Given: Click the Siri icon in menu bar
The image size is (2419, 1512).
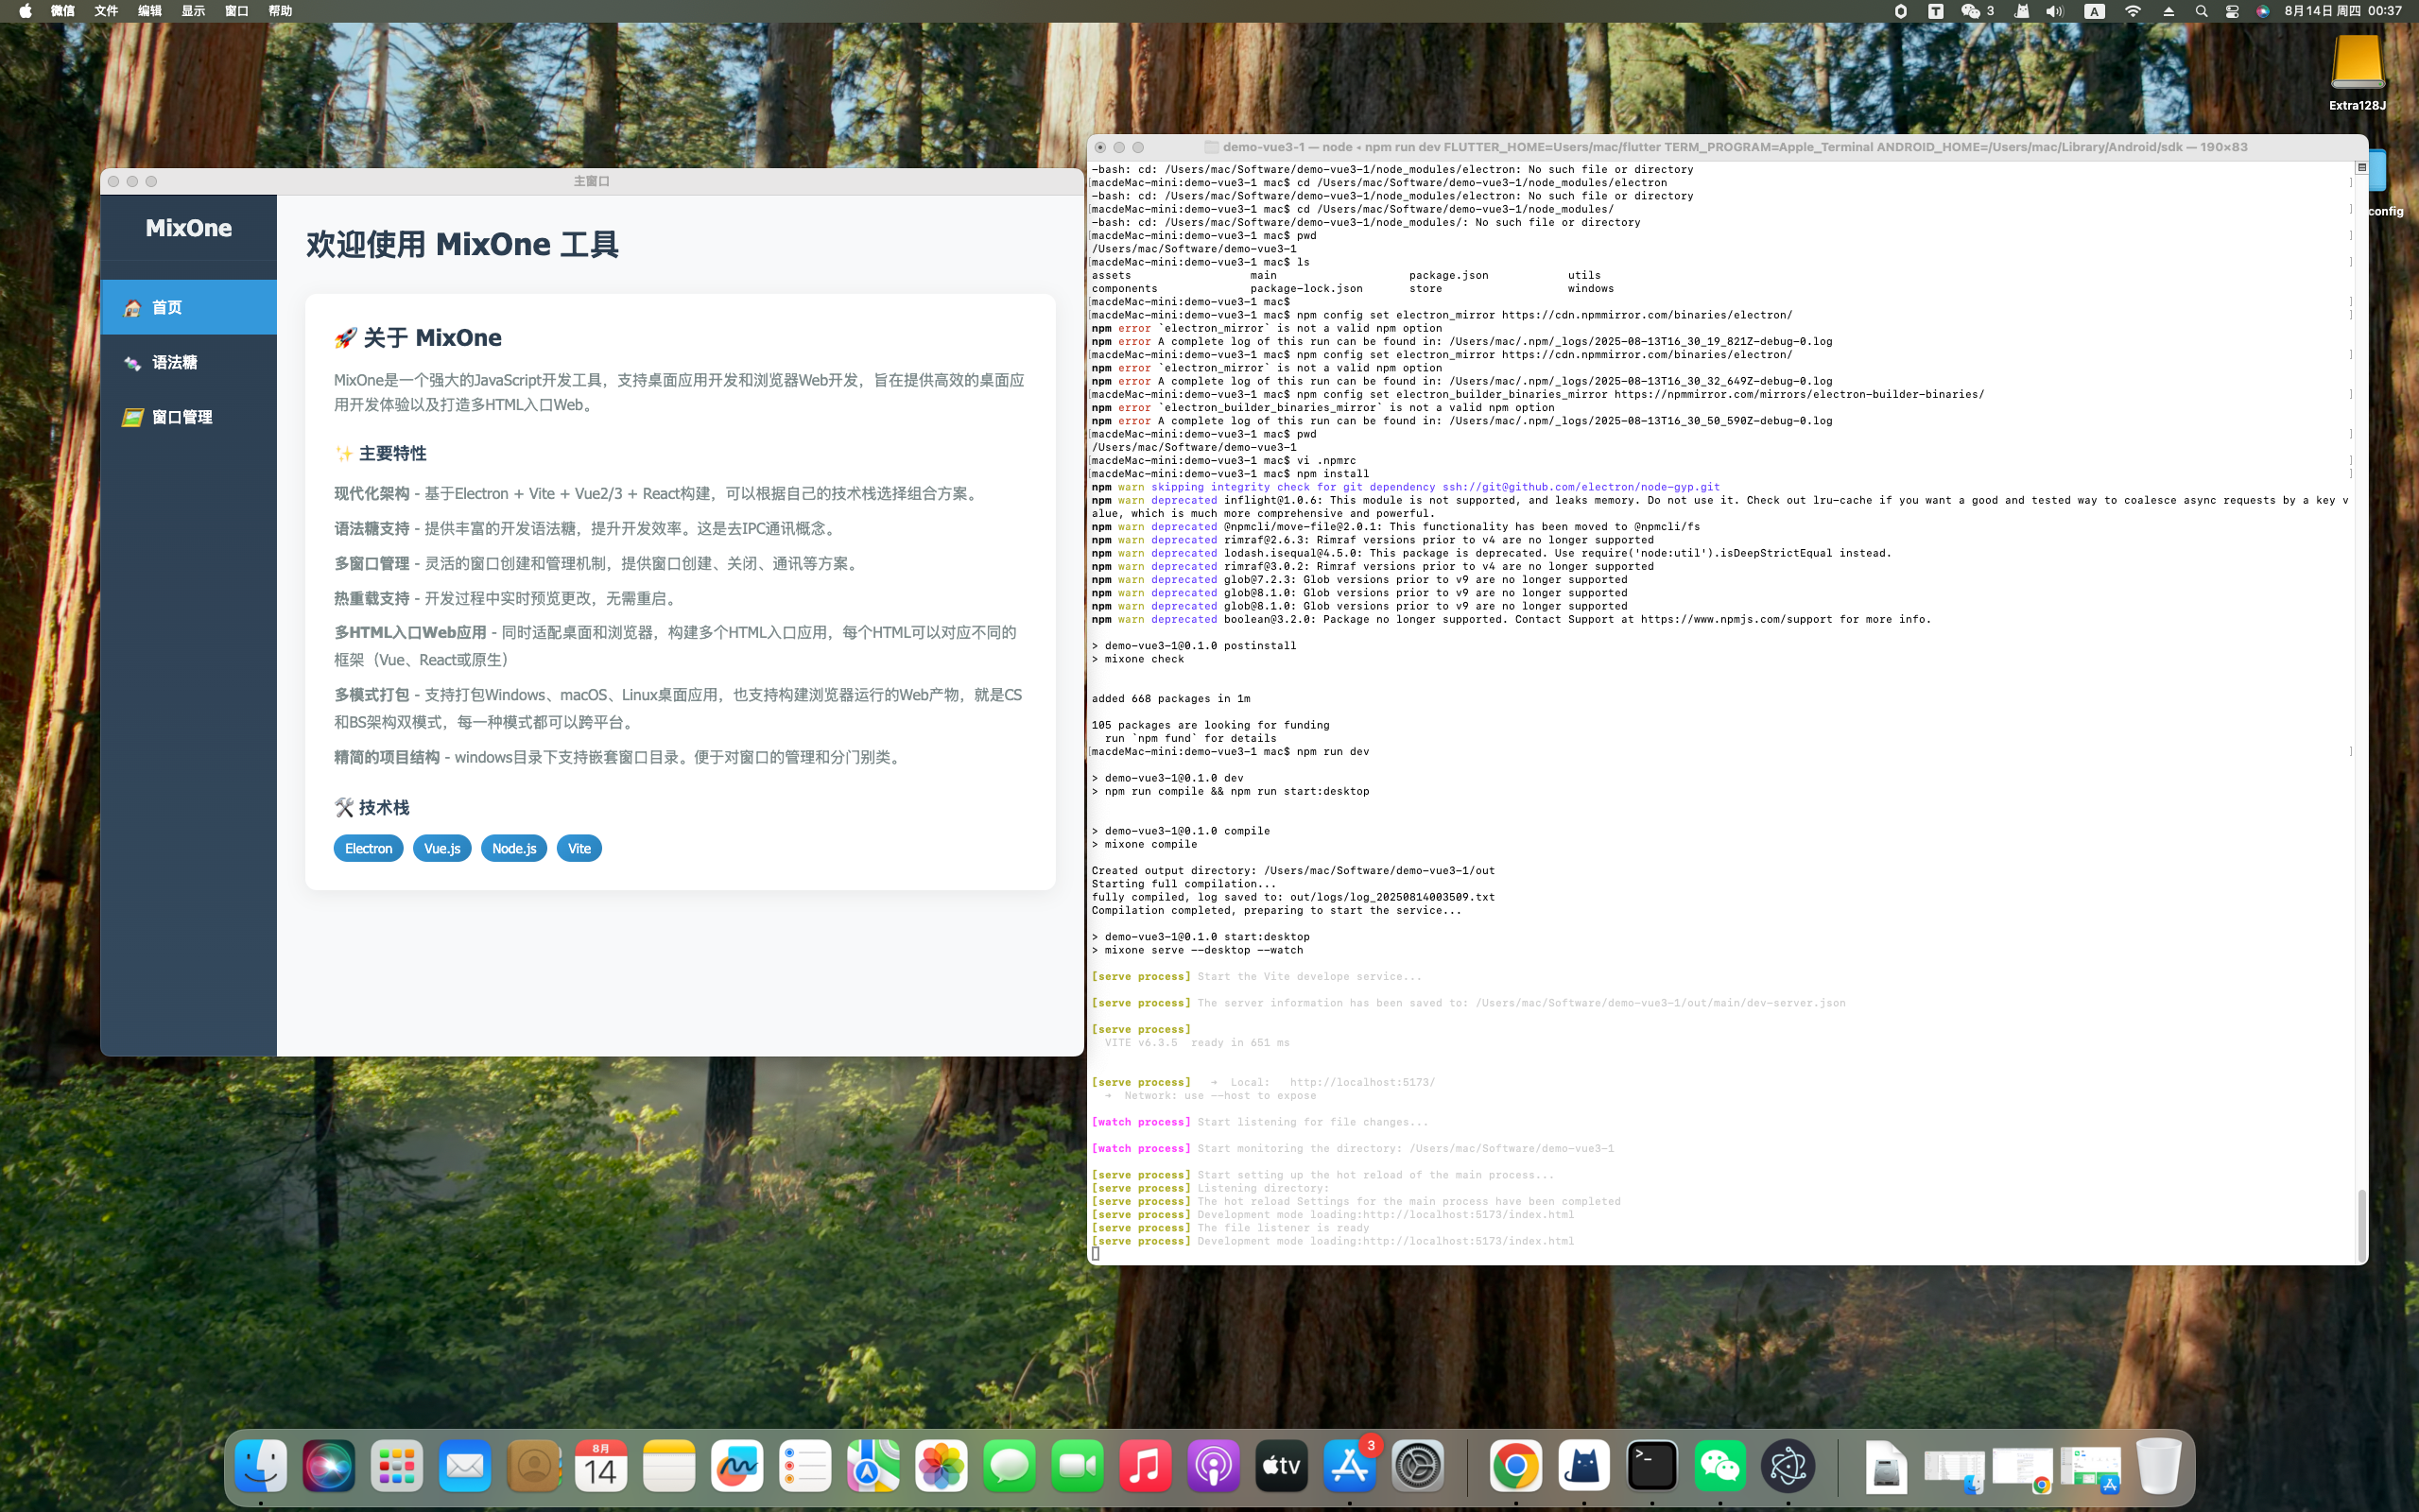Looking at the screenshot, I should point(2262,11).
